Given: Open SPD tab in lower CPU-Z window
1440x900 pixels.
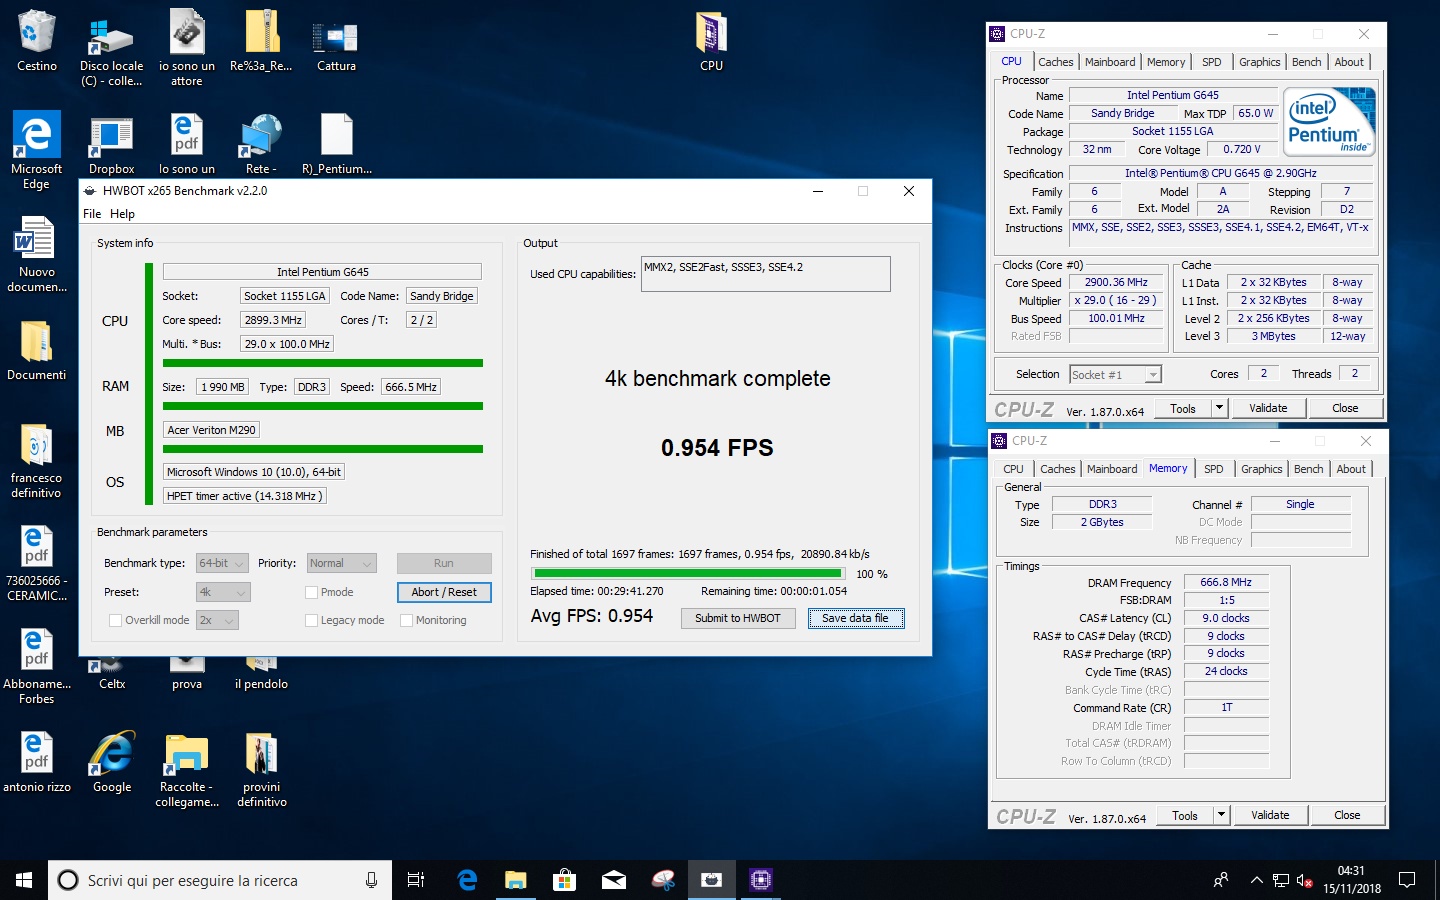Looking at the screenshot, I should (x=1213, y=469).
